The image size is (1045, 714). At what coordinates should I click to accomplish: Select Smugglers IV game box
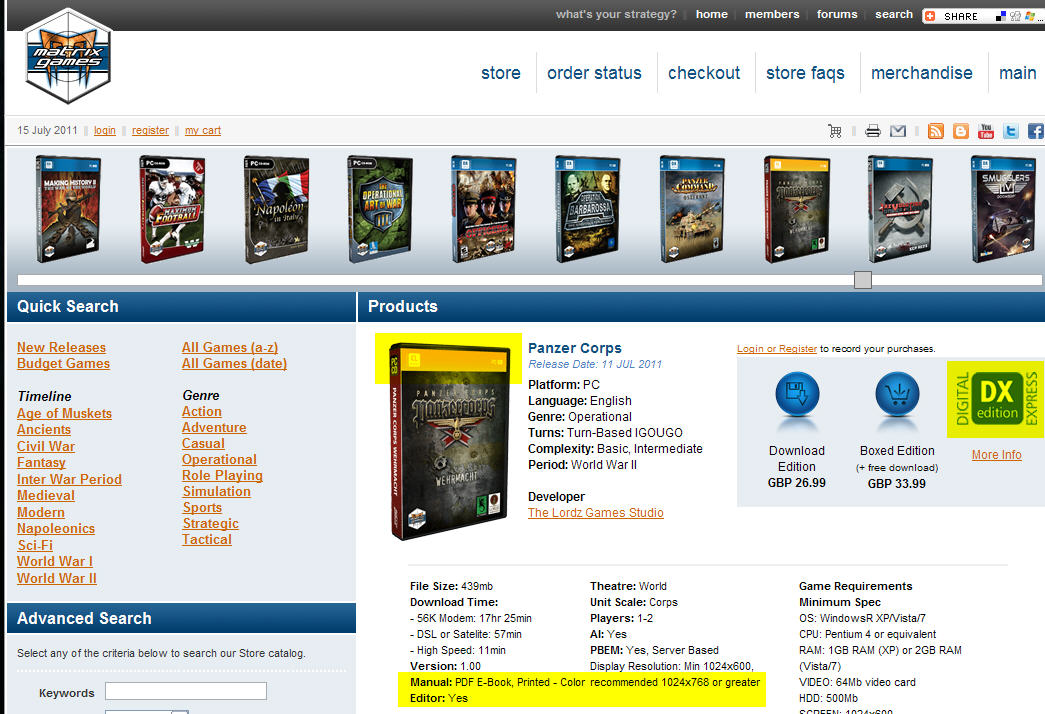point(1004,209)
